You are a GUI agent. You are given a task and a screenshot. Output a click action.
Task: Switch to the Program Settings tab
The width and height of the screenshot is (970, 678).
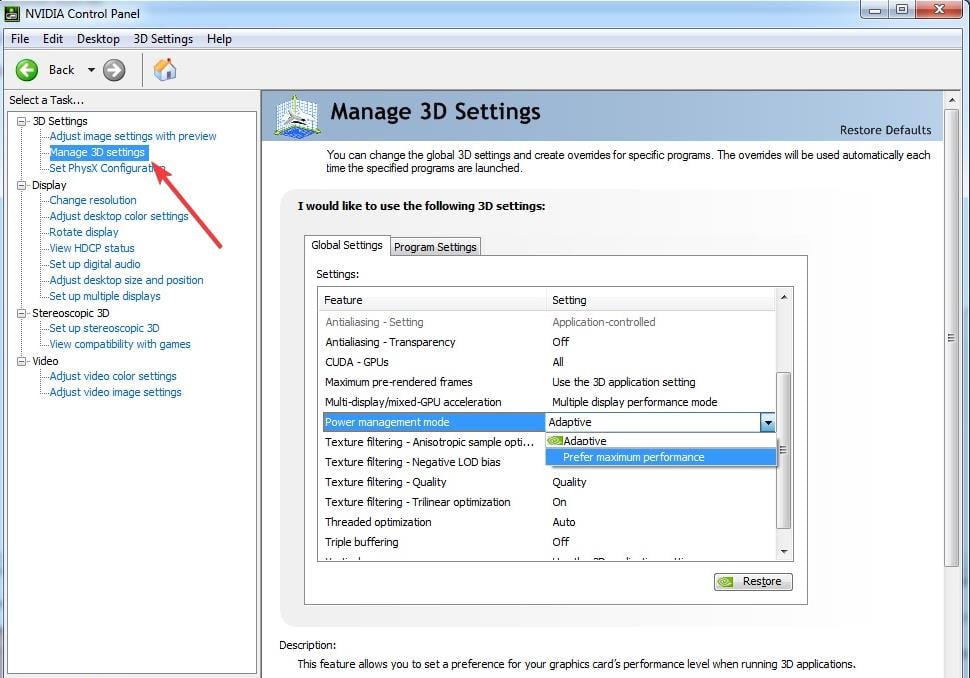click(435, 247)
